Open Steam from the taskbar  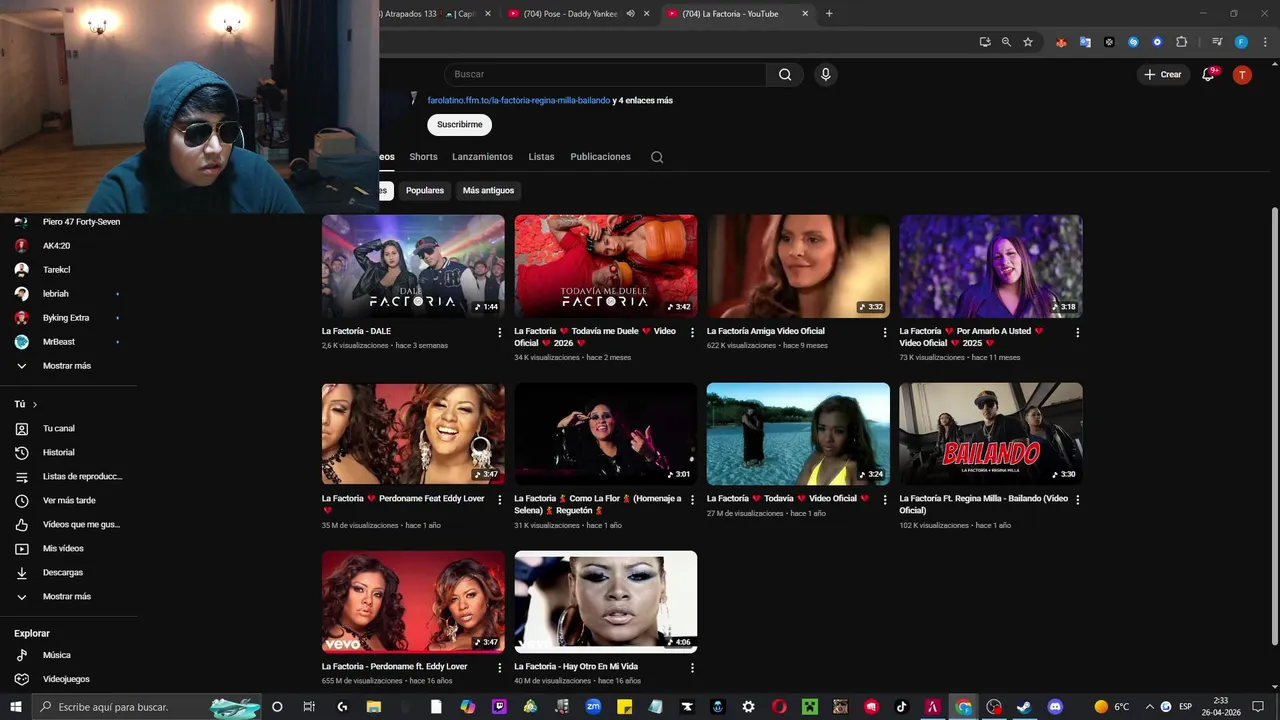point(1024,707)
